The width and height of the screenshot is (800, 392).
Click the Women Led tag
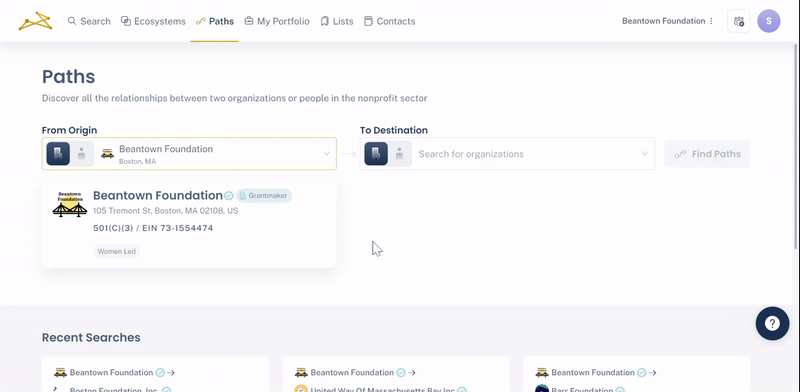coord(116,251)
